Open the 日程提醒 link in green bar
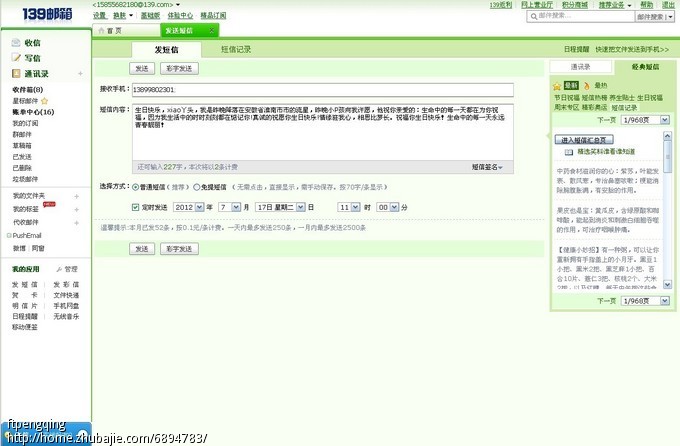680x446 pixels. (576, 49)
